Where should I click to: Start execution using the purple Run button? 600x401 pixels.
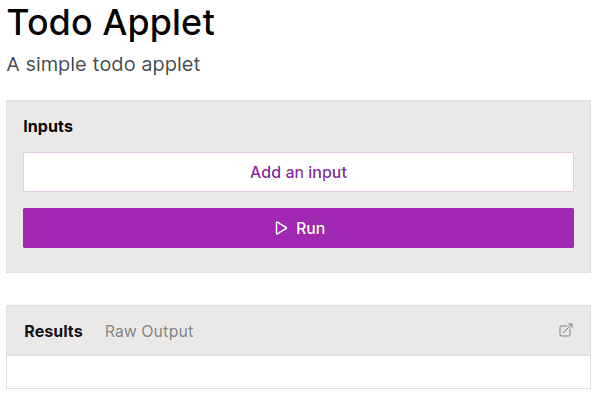[298, 228]
